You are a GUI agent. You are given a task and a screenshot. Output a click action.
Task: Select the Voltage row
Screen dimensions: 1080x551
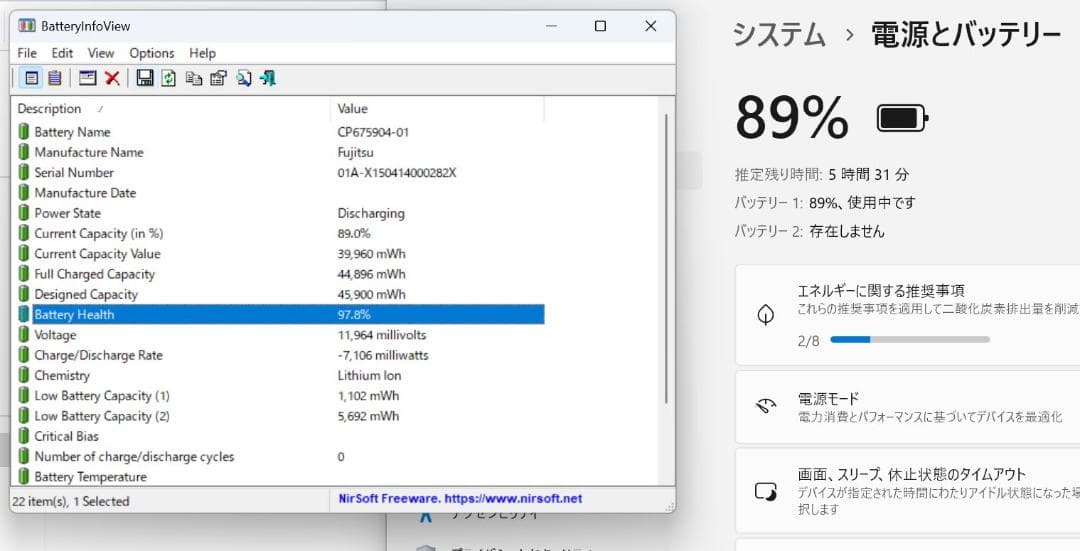pyautogui.click(x=278, y=335)
